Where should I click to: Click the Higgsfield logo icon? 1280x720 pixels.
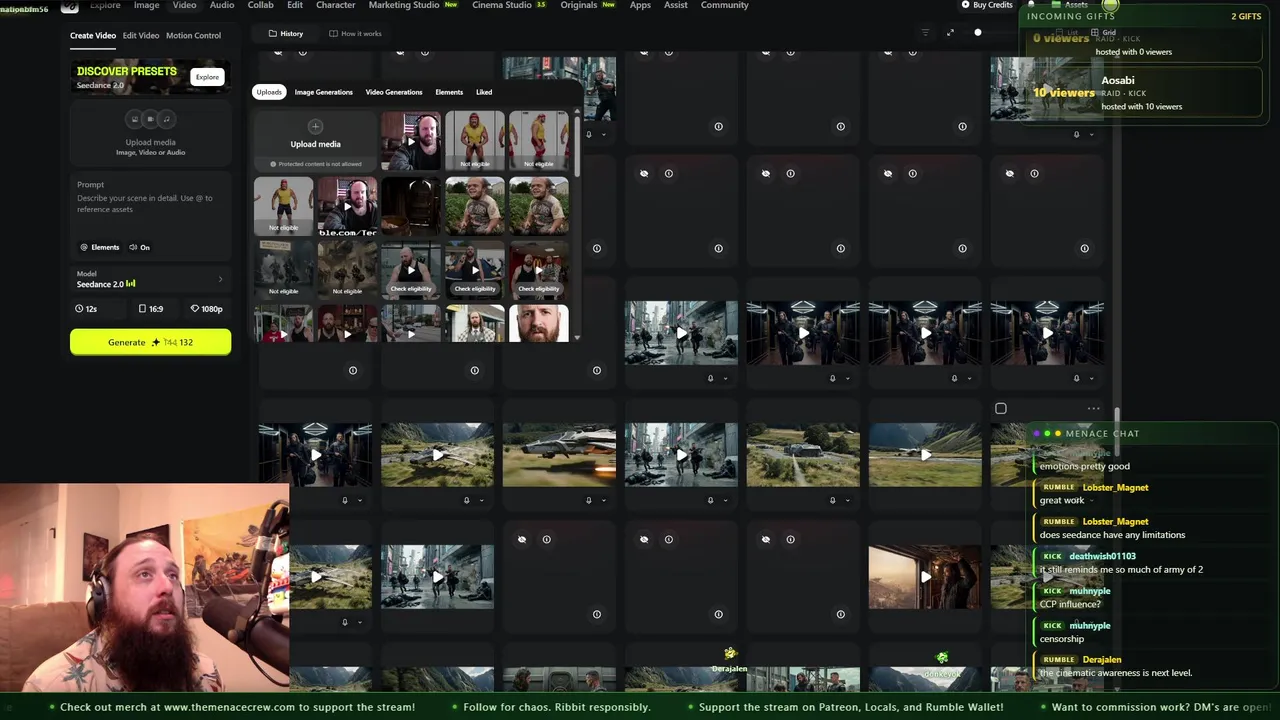[x=70, y=5]
